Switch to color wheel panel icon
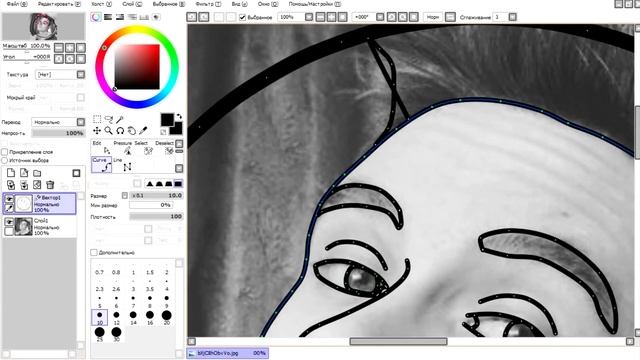The width and height of the screenshot is (640, 360). coord(96,17)
